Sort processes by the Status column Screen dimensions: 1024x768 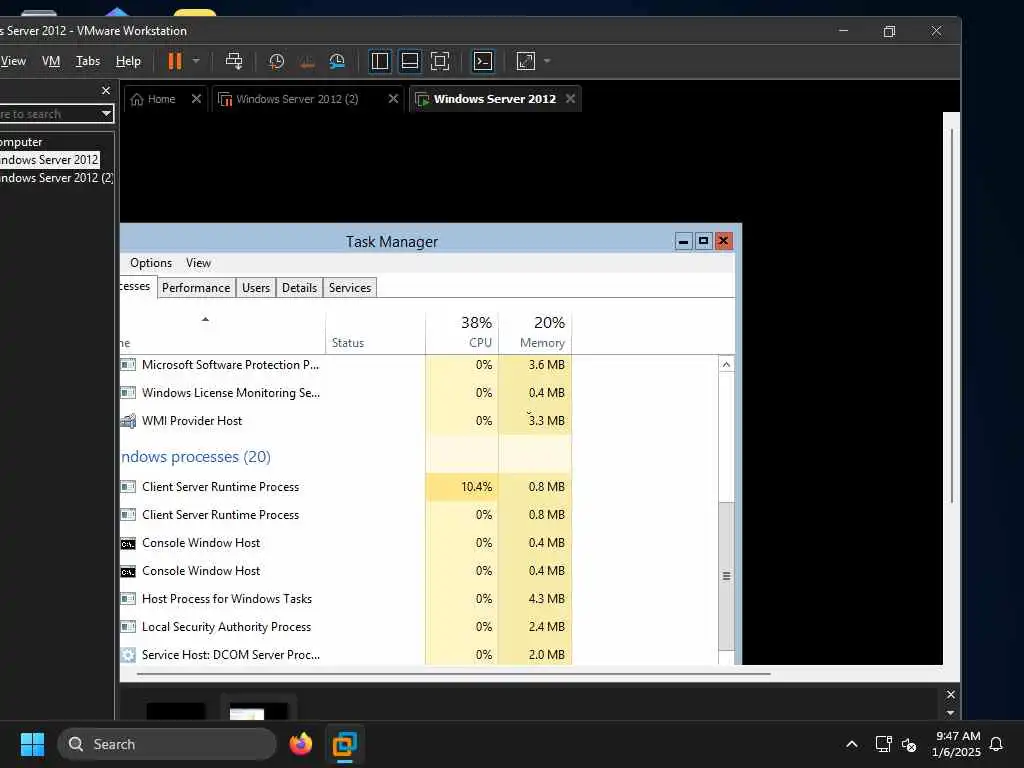coord(376,334)
